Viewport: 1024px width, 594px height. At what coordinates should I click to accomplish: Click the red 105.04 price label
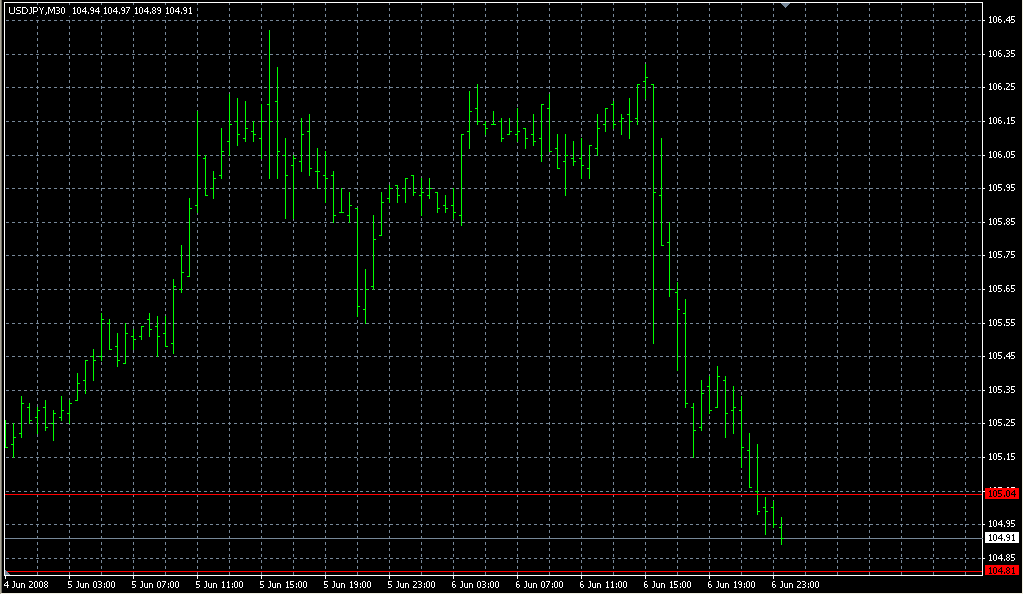pos(1001,493)
